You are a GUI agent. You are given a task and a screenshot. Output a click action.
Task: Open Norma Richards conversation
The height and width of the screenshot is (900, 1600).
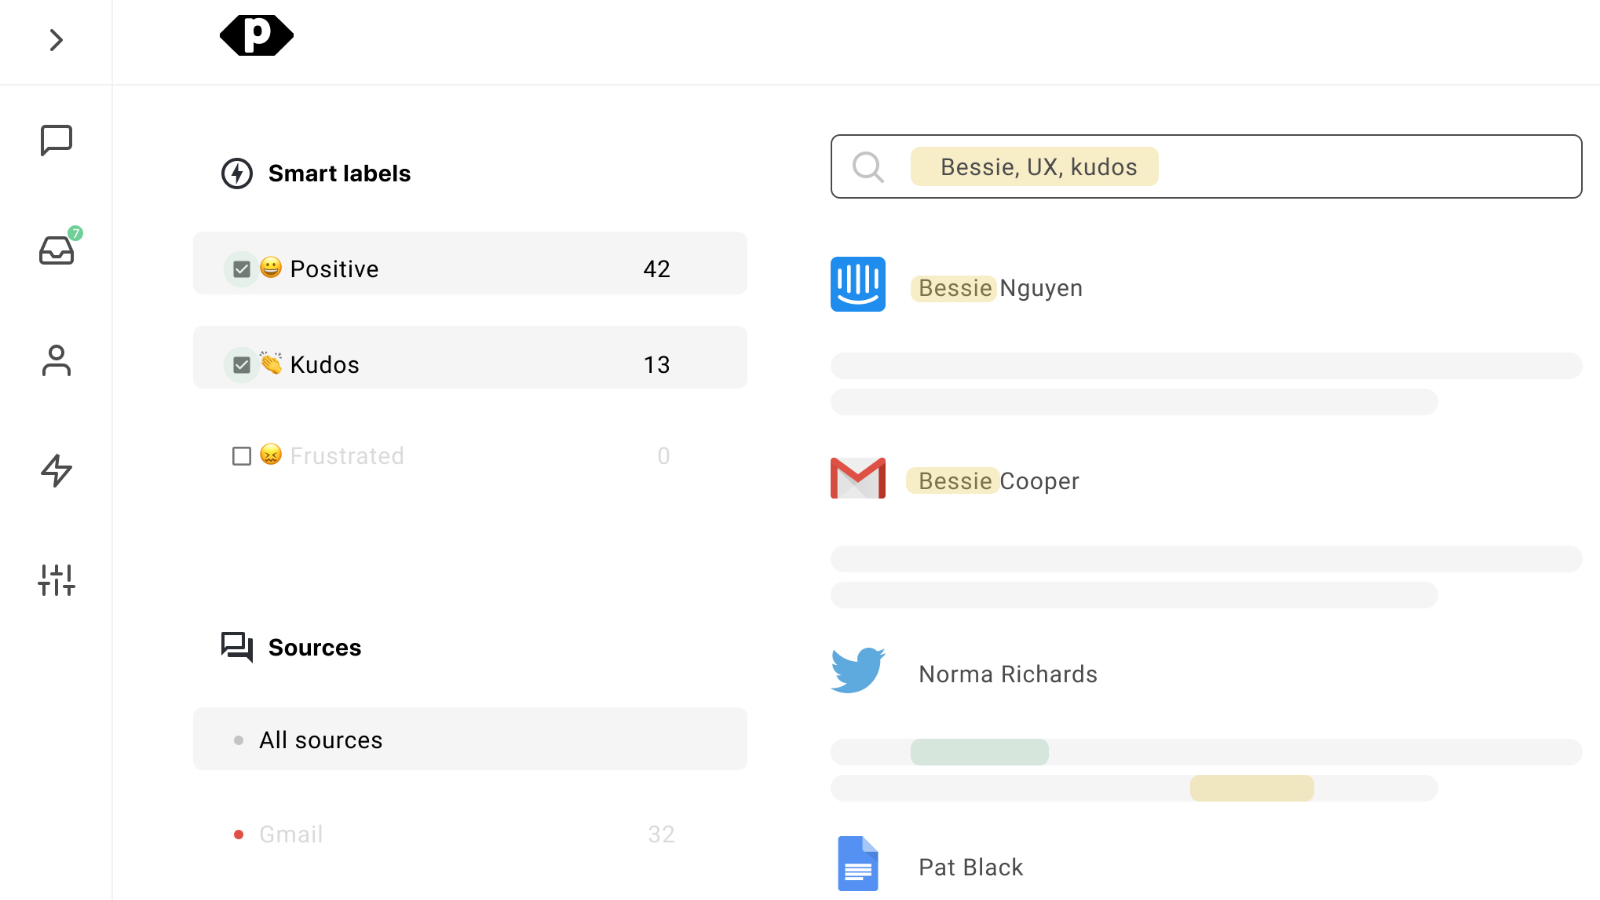coord(1008,674)
